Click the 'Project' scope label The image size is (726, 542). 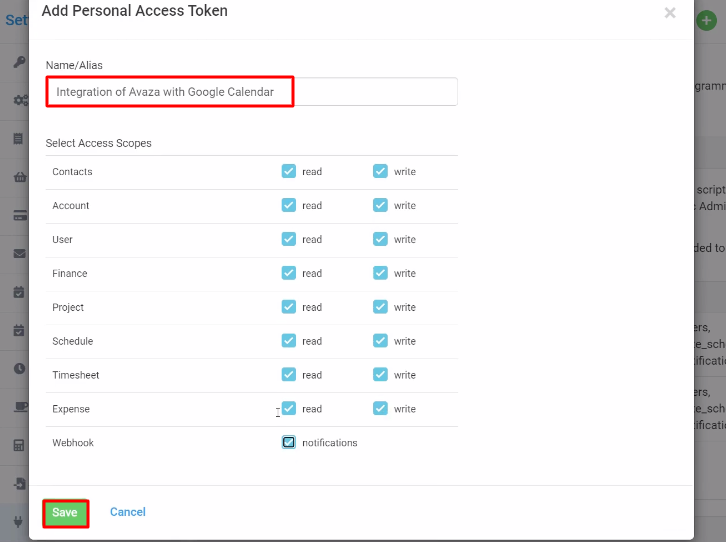tap(68, 307)
